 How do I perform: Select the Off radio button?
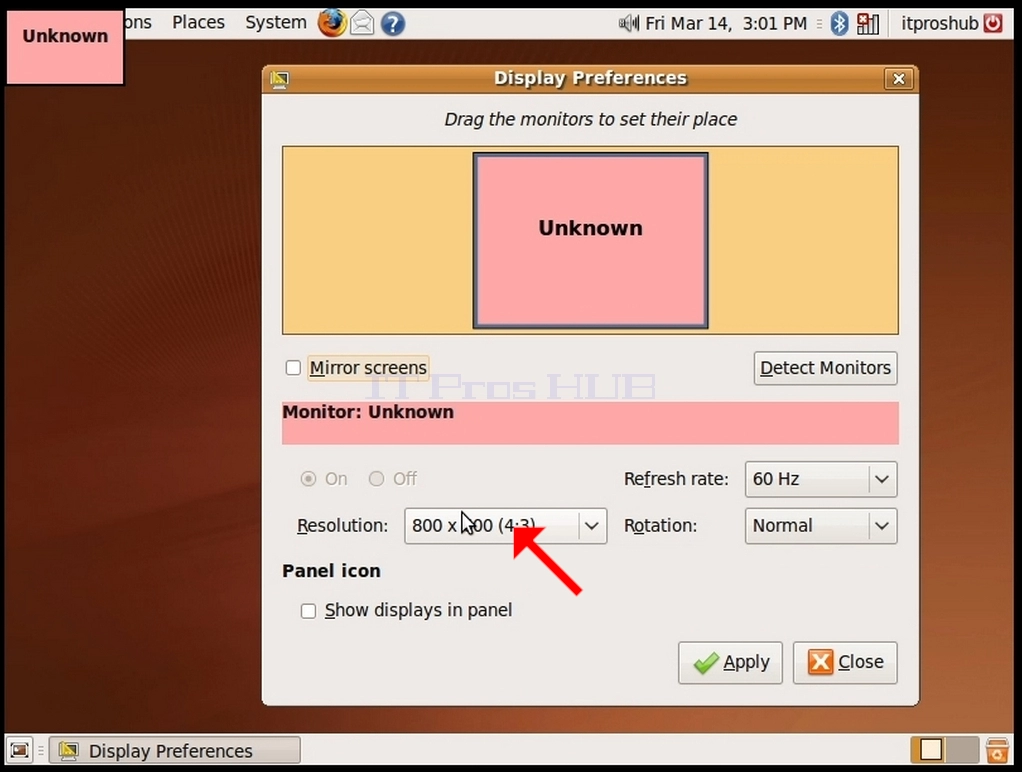pos(376,479)
